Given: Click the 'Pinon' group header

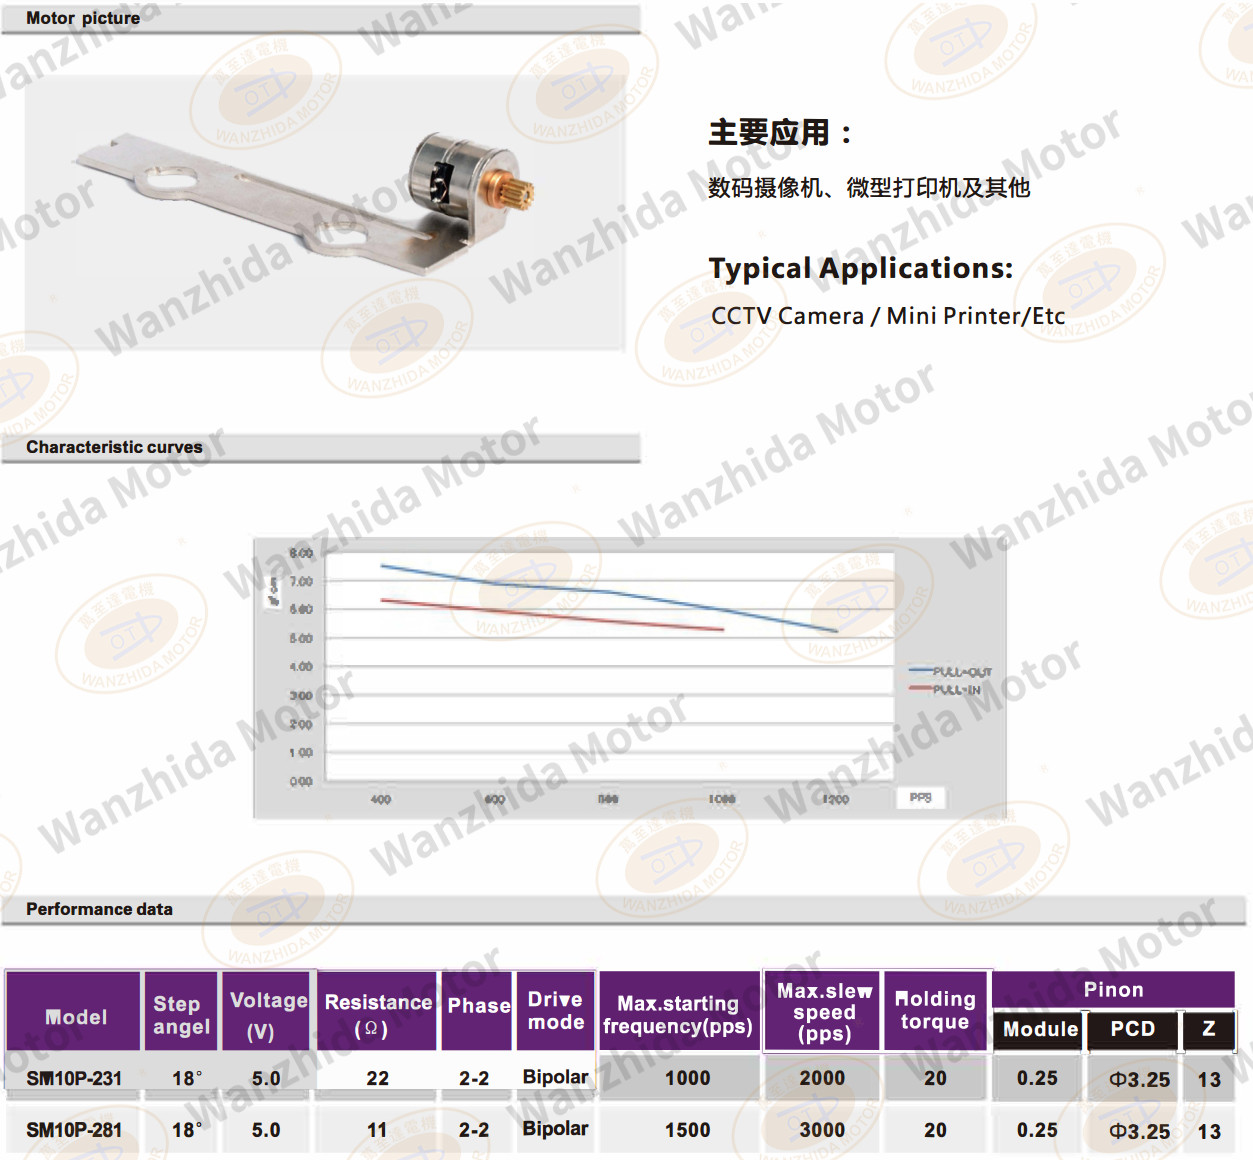Looking at the screenshot, I should [1113, 990].
